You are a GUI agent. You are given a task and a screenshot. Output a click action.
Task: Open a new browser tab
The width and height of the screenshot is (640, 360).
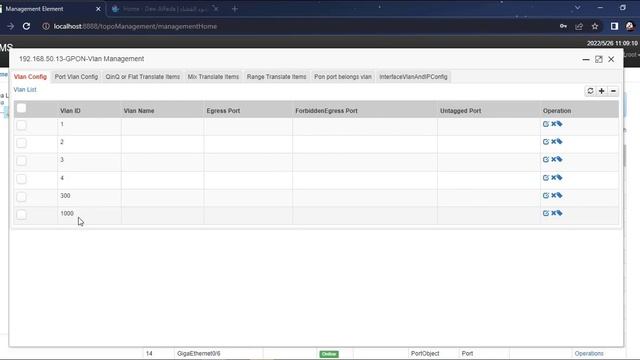[235, 9]
